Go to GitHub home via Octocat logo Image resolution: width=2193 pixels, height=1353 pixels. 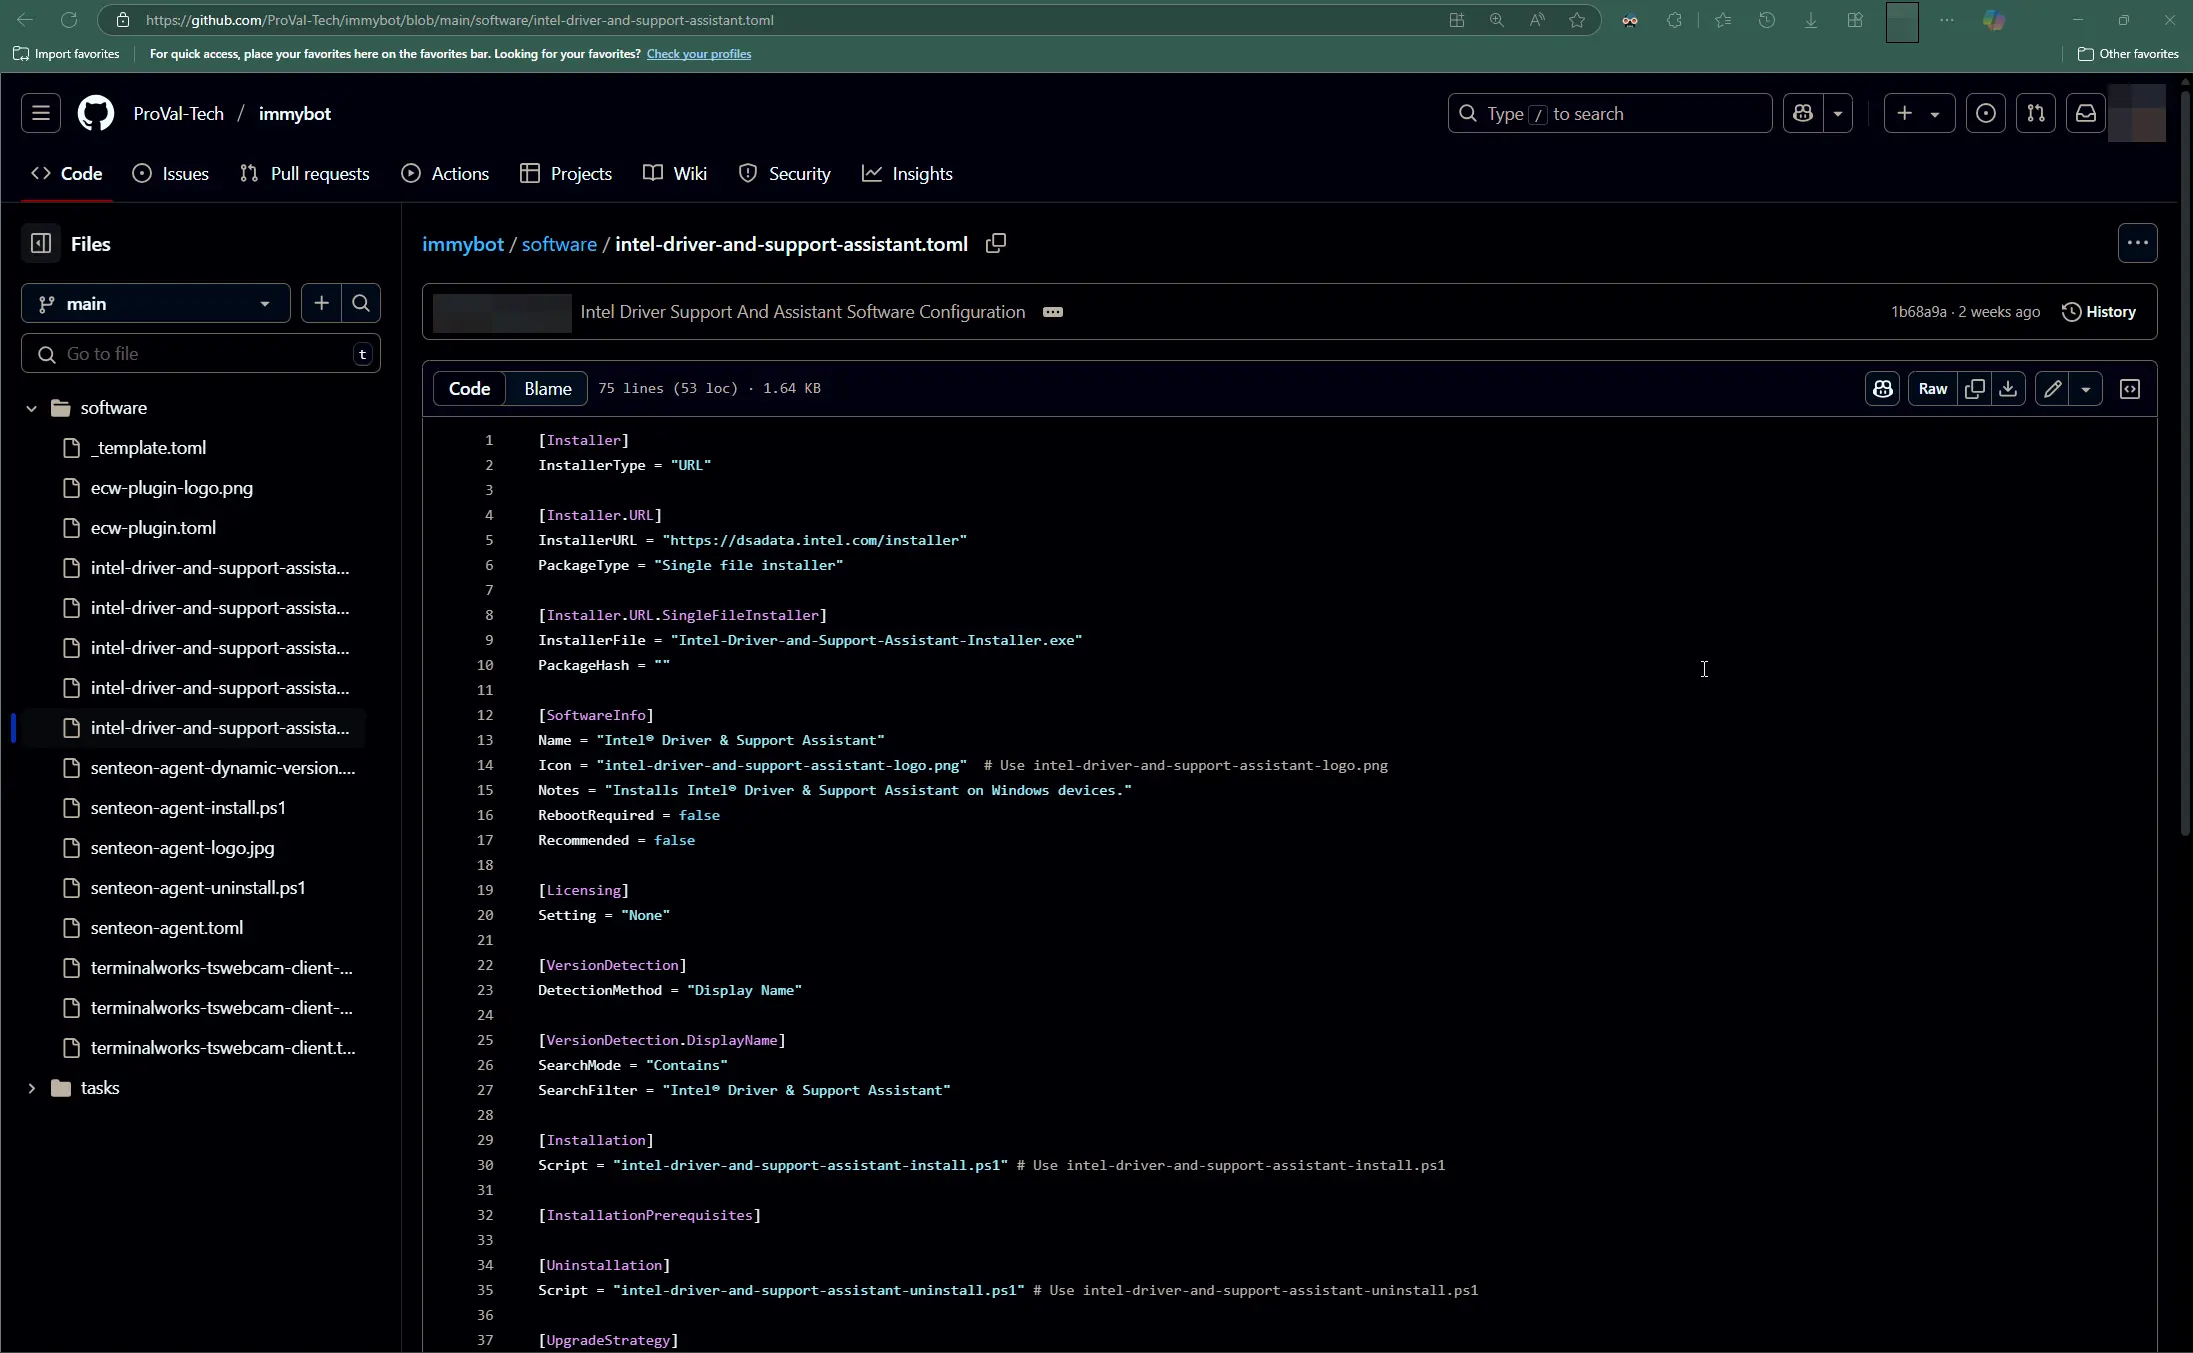96,114
